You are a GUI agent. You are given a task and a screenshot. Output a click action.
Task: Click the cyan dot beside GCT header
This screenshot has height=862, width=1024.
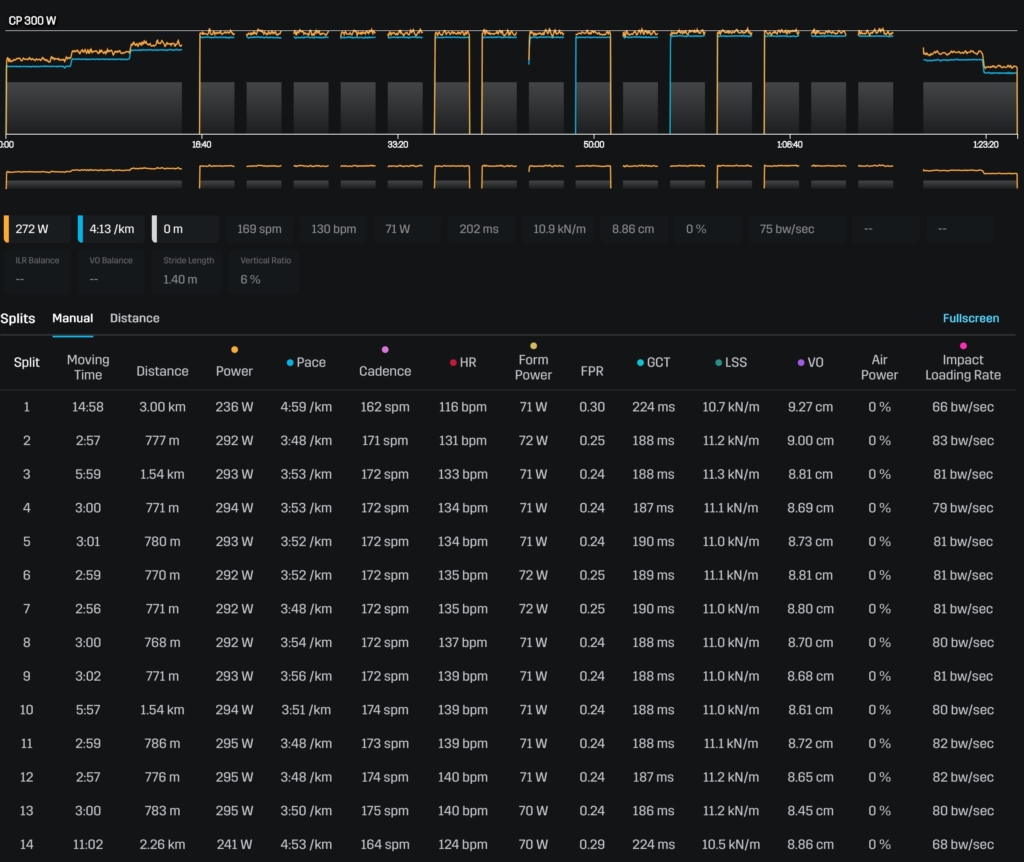click(x=640, y=363)
